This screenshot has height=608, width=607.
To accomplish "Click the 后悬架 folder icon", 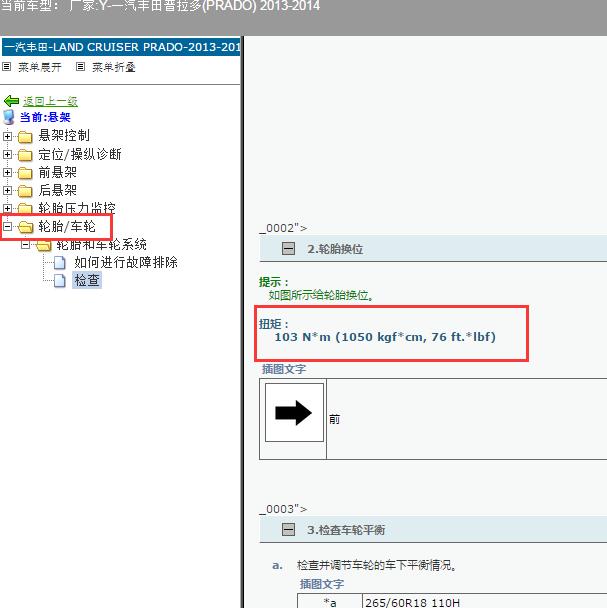I will click(x=25, y=191).
